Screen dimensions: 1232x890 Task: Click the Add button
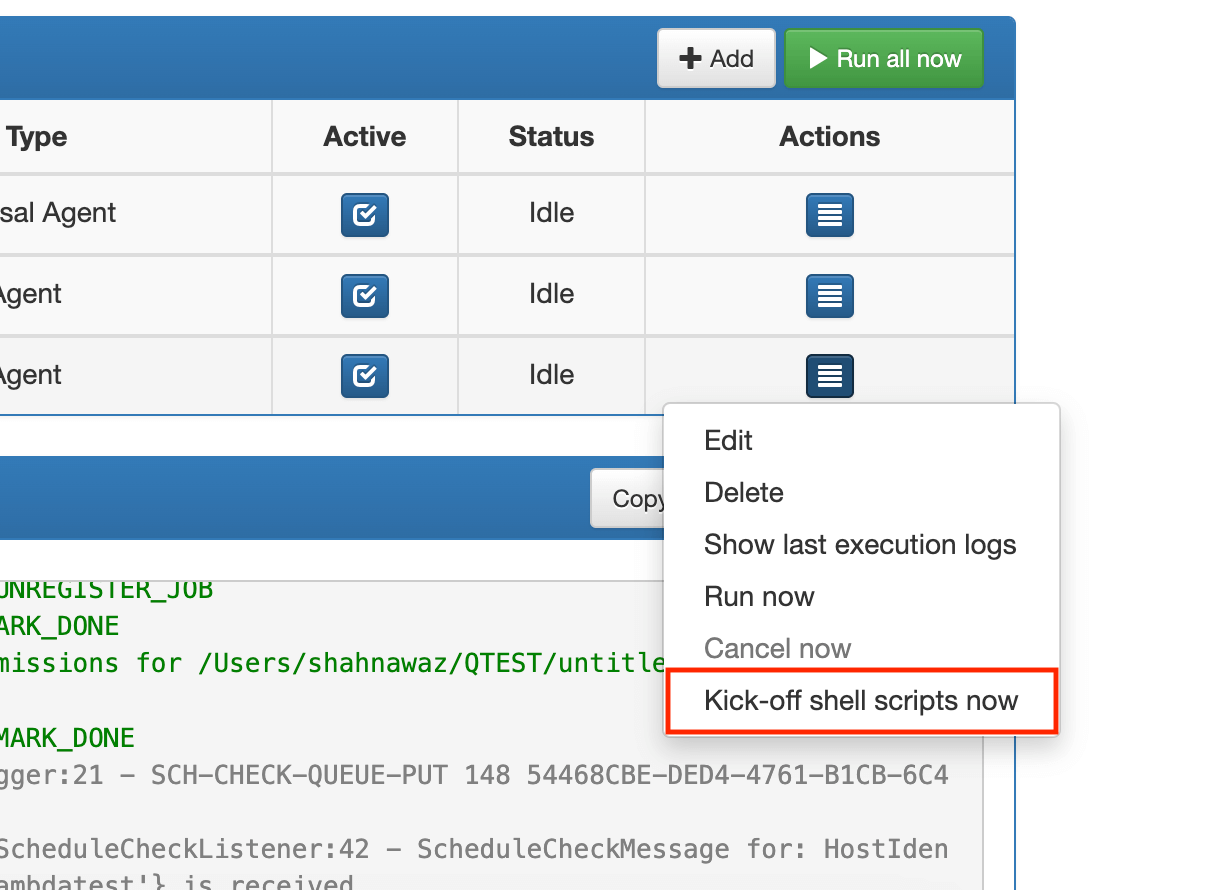pyautogui.click(x=716, y=58)
